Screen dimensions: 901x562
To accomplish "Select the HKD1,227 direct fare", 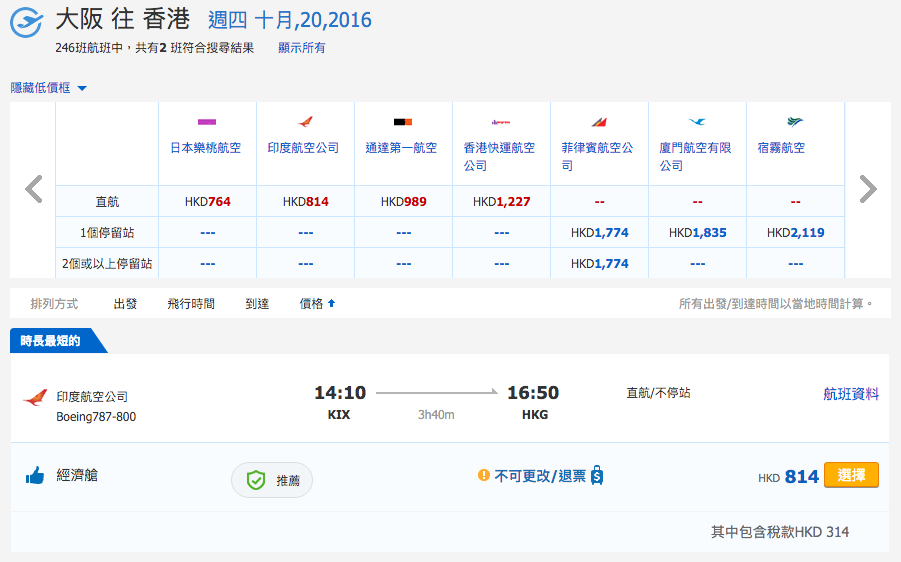I will pyautogui.click(x=502, y=202).
